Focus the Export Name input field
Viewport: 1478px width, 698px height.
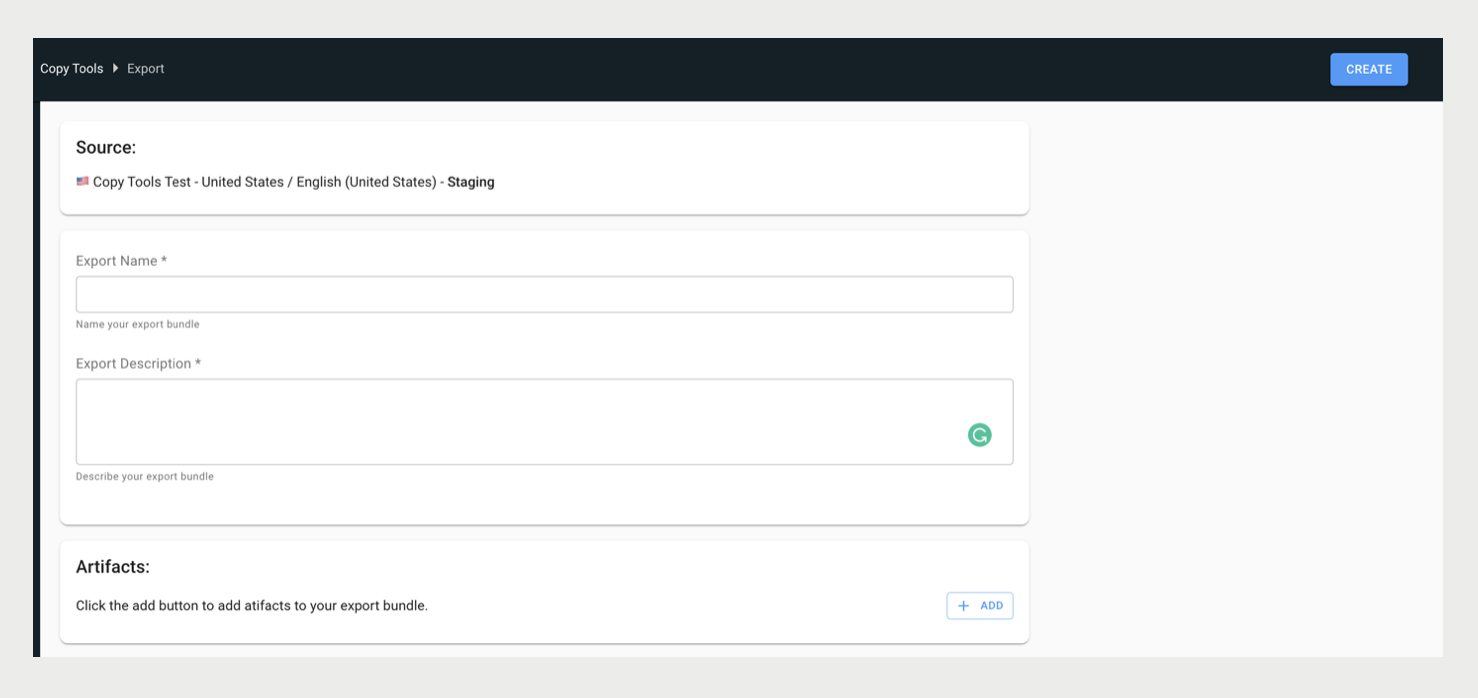coord(544,295)
